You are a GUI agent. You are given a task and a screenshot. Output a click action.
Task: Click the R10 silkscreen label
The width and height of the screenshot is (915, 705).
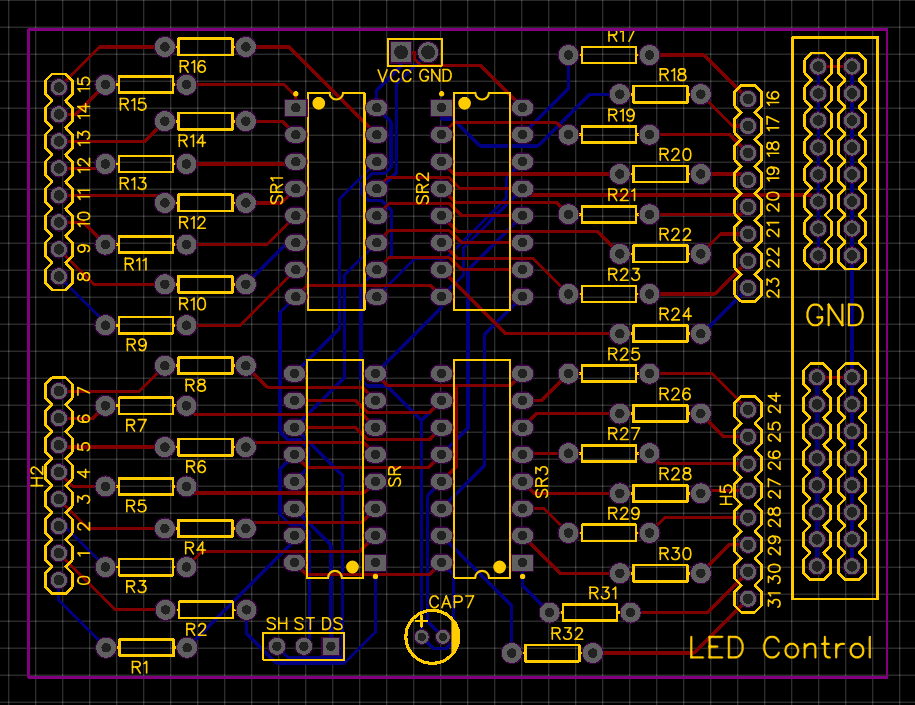tap(192, 304)
